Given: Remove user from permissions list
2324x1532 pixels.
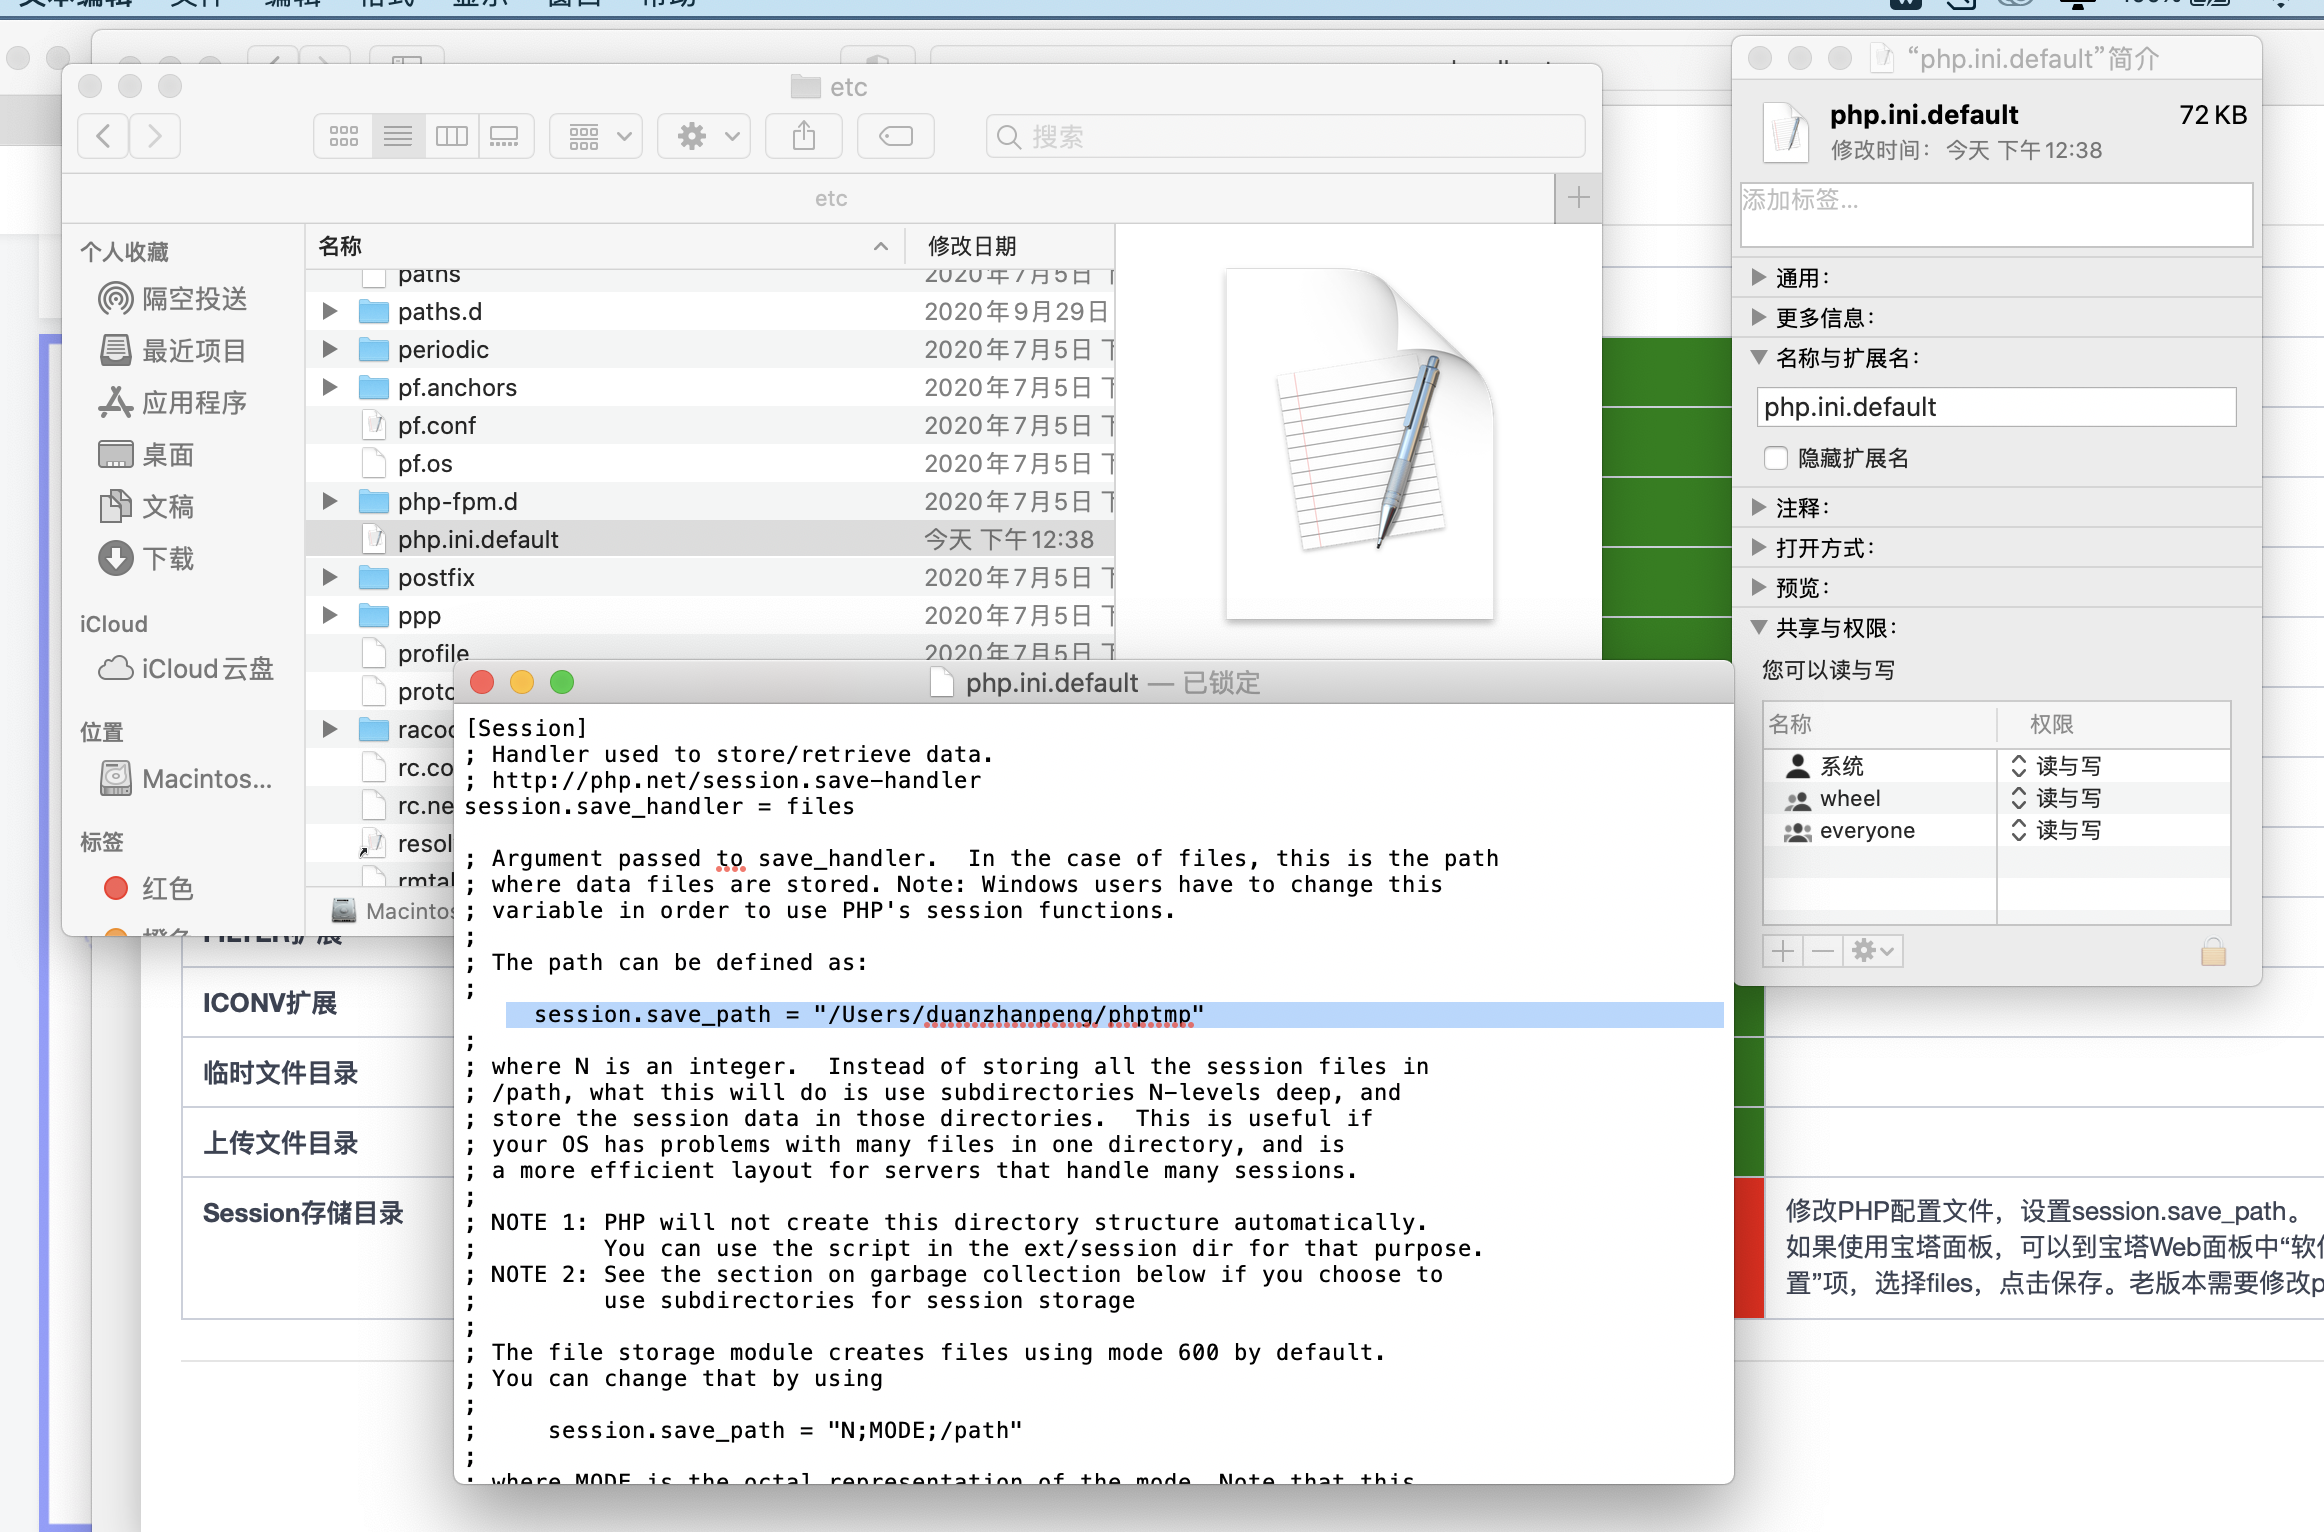Looking at the screenshot, I should point(1823,951).
